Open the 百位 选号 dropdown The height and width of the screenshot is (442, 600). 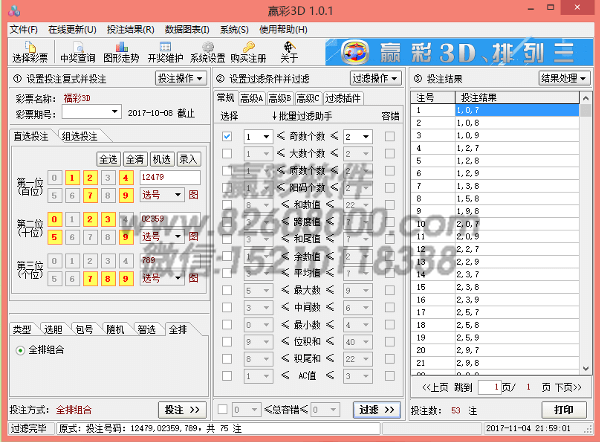tap(178, 195)
